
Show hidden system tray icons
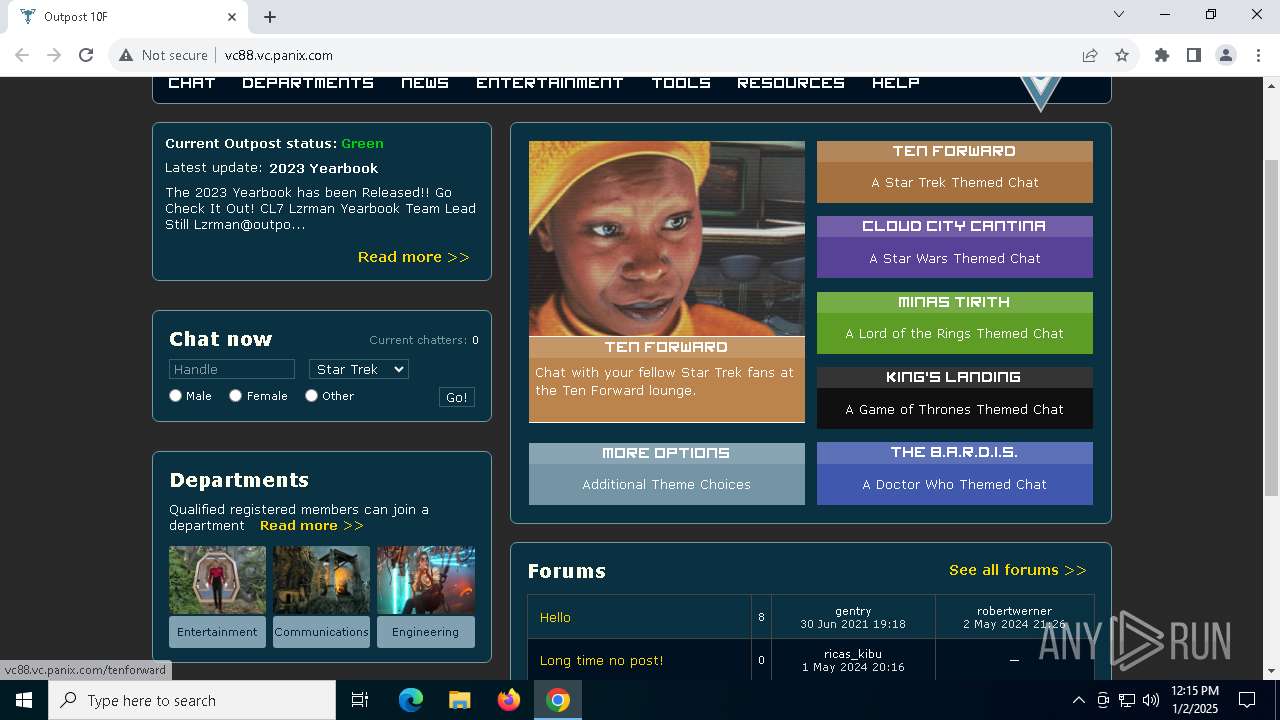pos(1078,700)
